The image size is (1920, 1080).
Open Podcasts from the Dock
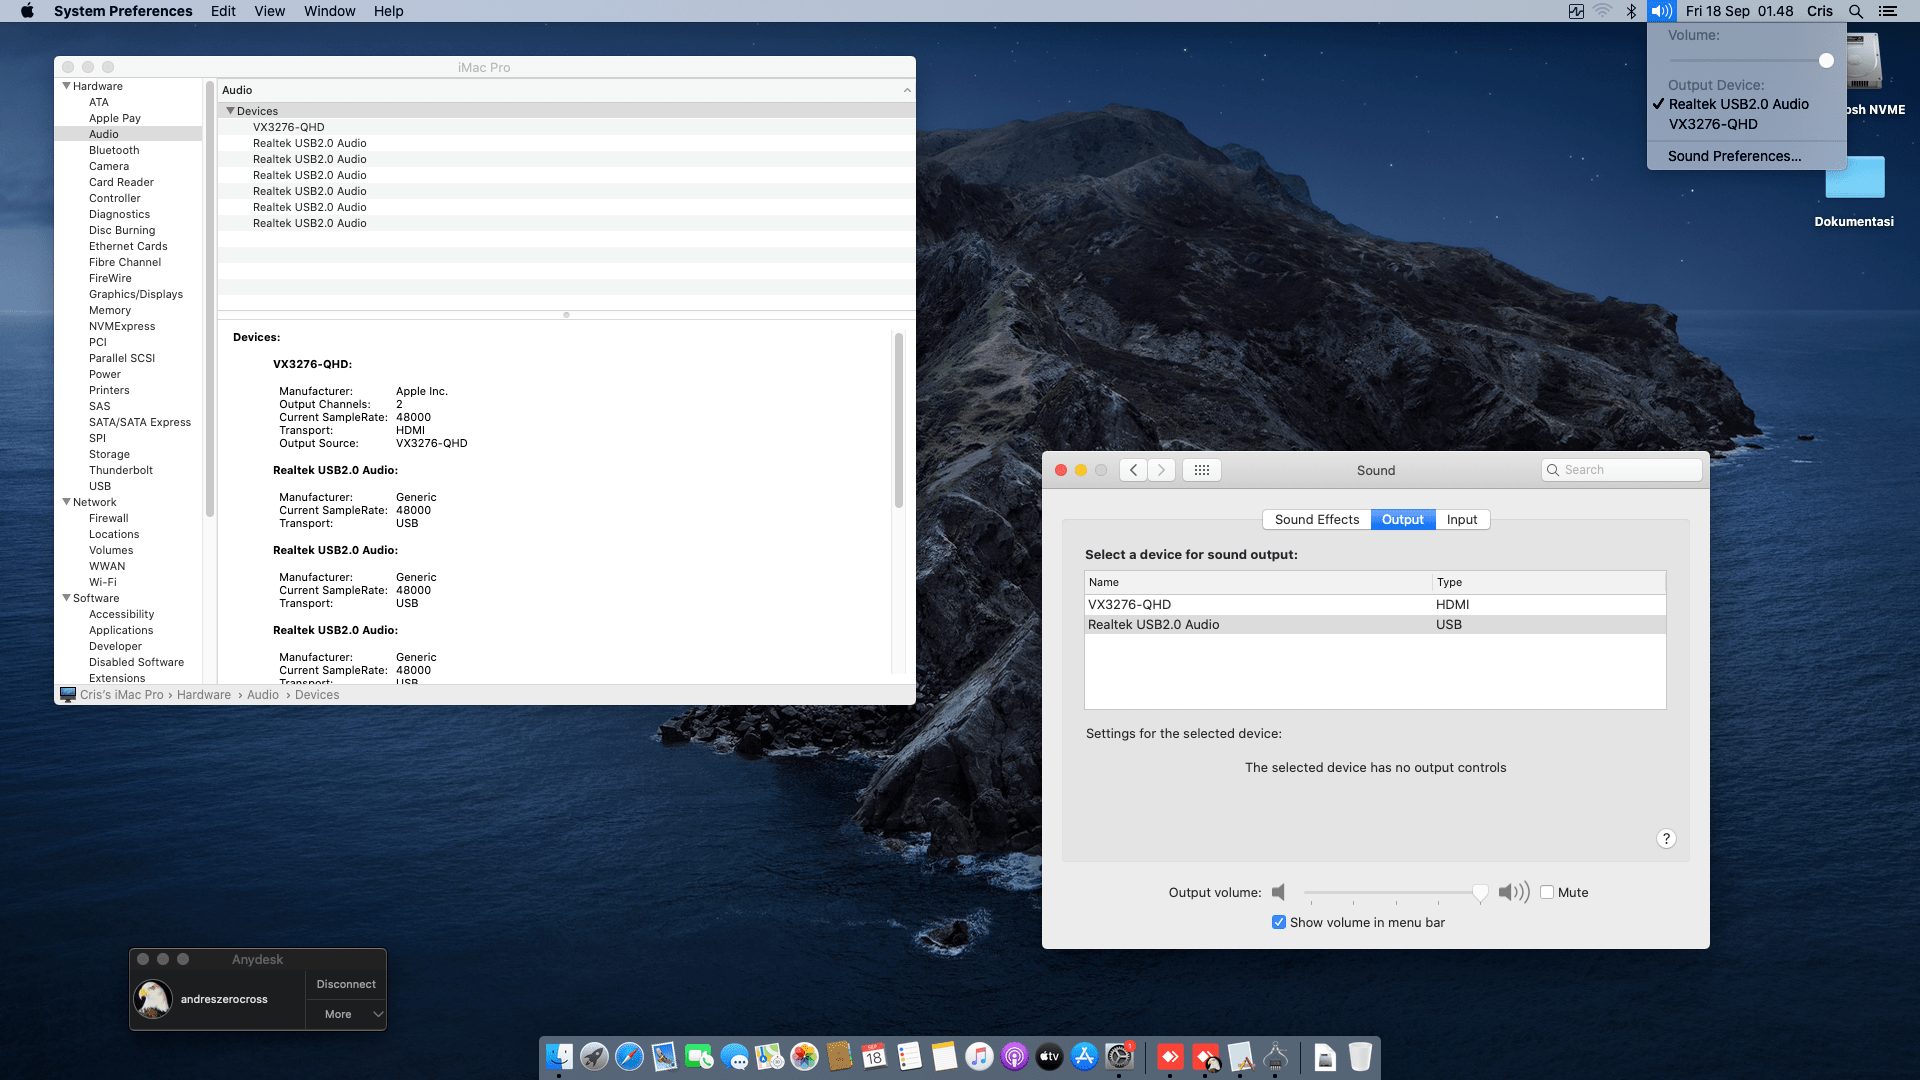pyautogui.click(x=1014, y=1056)
